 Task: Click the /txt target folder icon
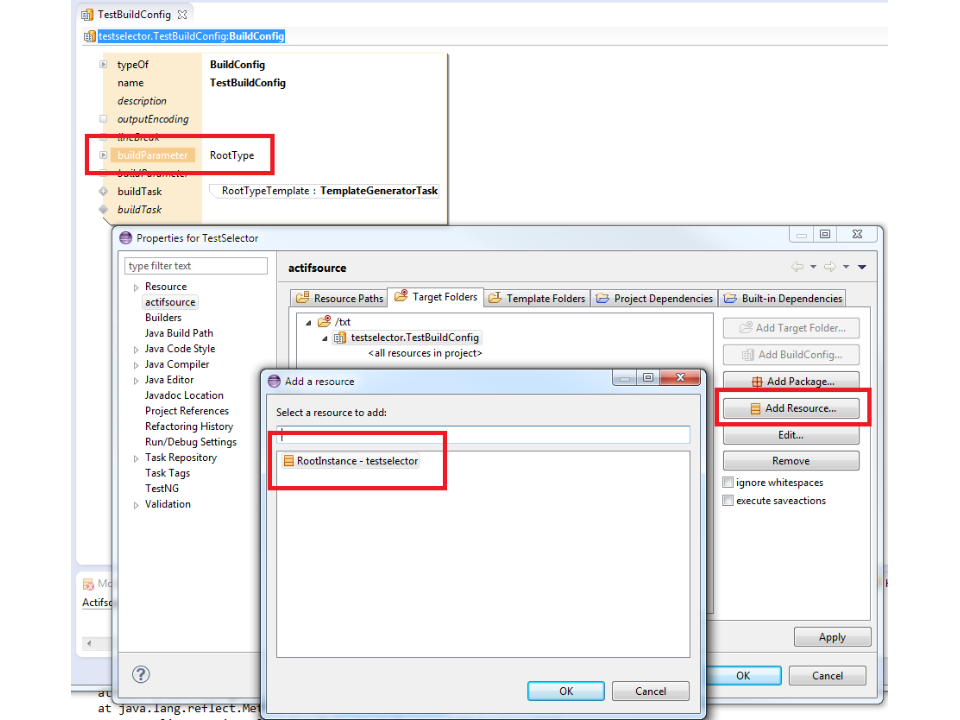pos(324,322)
